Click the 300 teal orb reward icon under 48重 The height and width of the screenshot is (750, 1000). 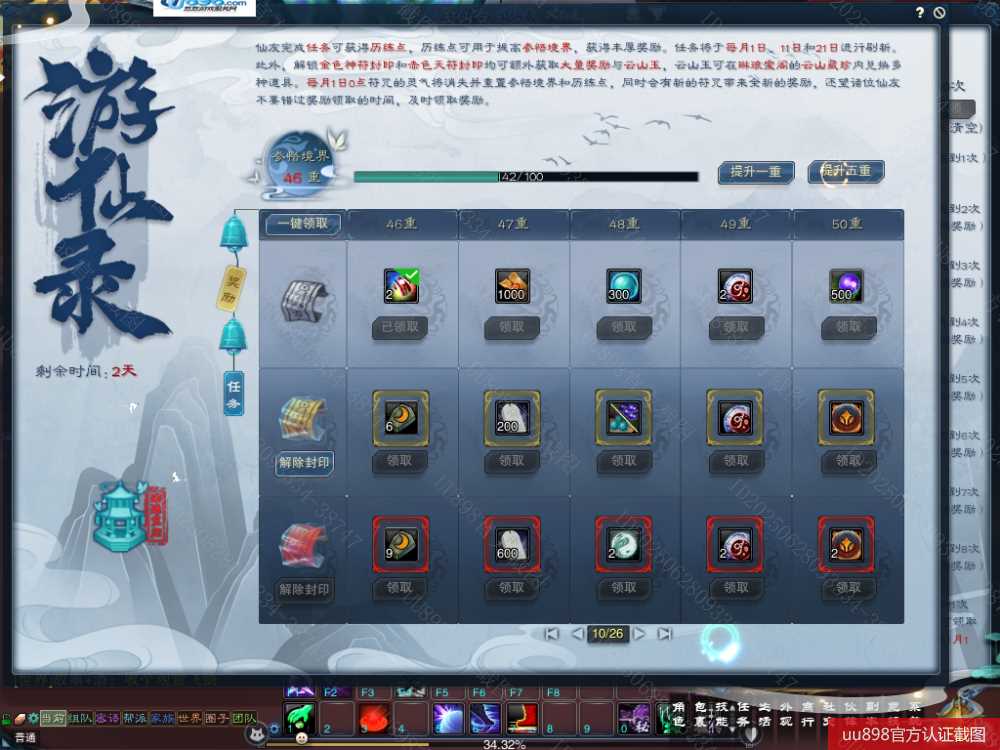[624, 286]
